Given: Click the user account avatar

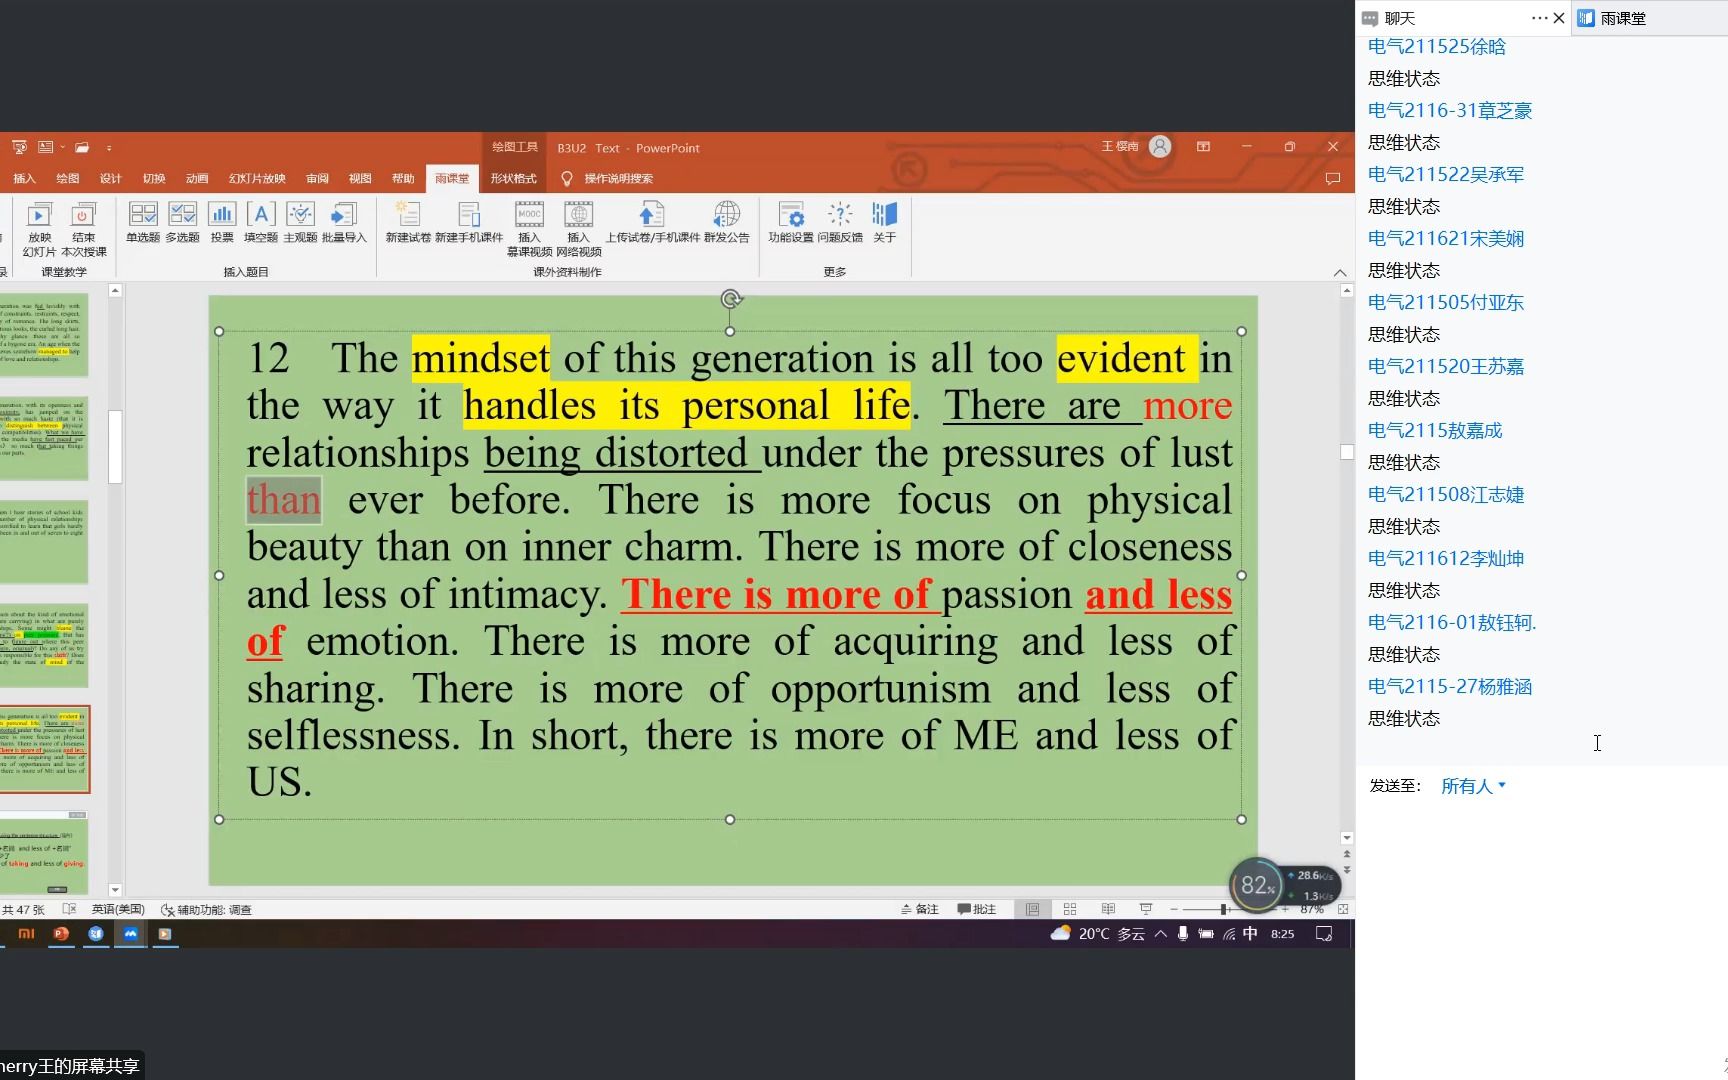Looking at the screenshot, I should coord(1160,147).
